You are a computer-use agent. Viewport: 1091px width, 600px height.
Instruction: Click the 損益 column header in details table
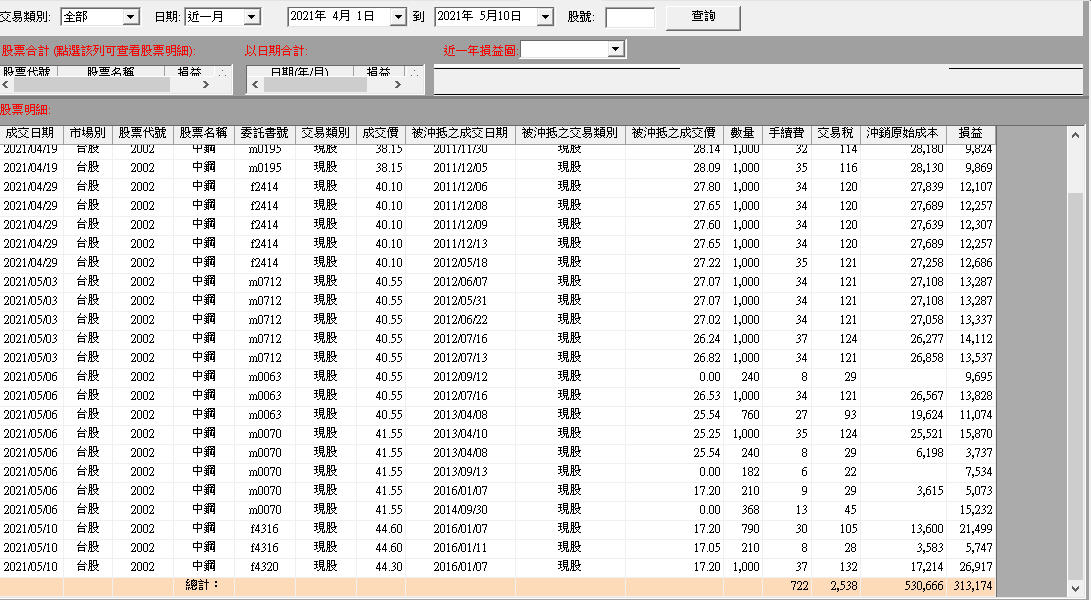(x=971, y=133)
